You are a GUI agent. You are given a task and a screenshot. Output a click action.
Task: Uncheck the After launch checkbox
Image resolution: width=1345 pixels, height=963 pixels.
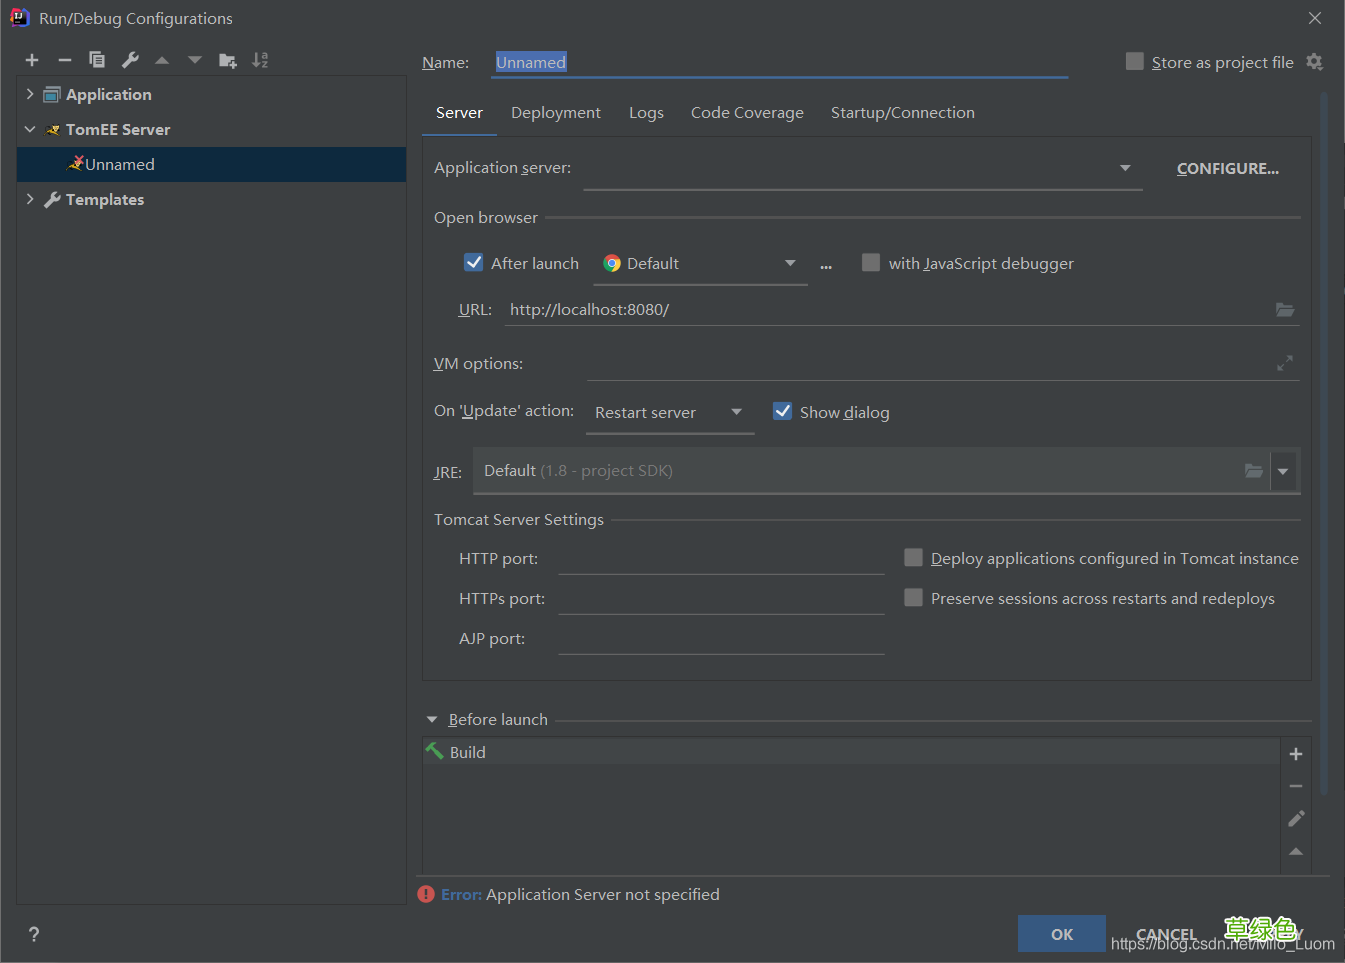pos(474,263)
